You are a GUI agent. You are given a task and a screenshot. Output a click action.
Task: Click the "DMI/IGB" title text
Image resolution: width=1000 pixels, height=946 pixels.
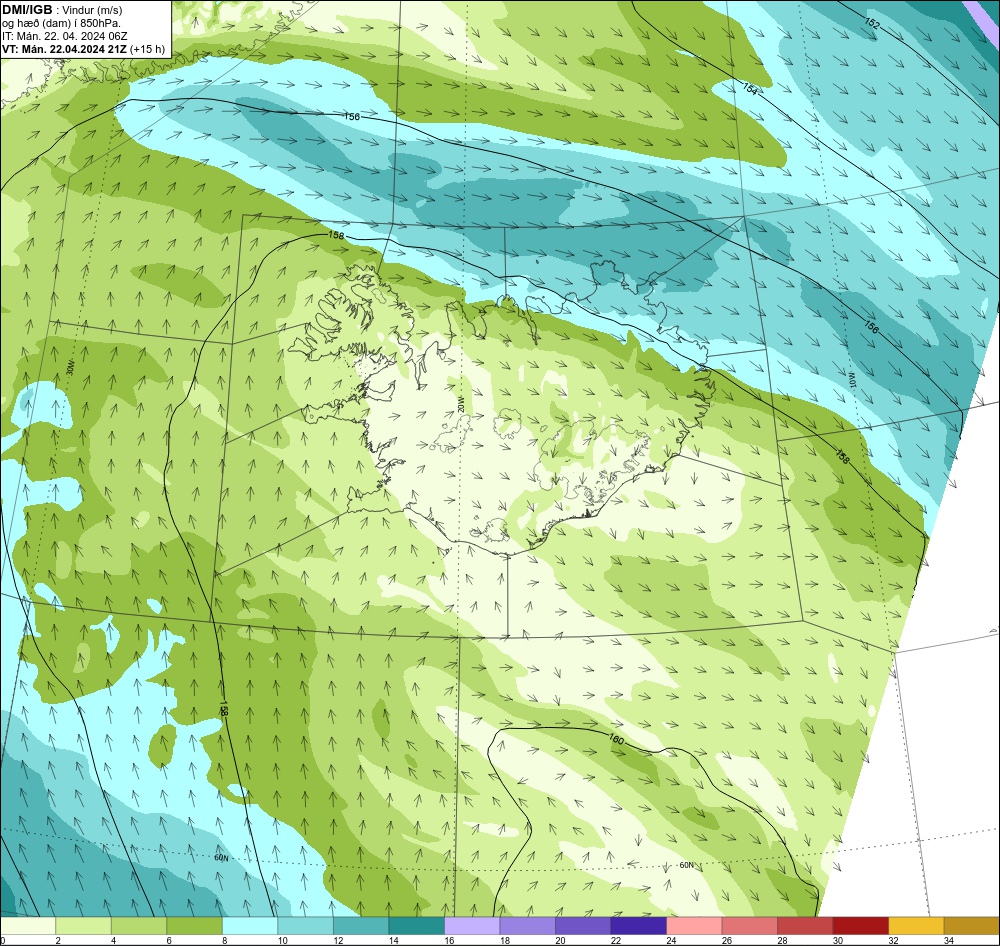(x=27, y=10)
